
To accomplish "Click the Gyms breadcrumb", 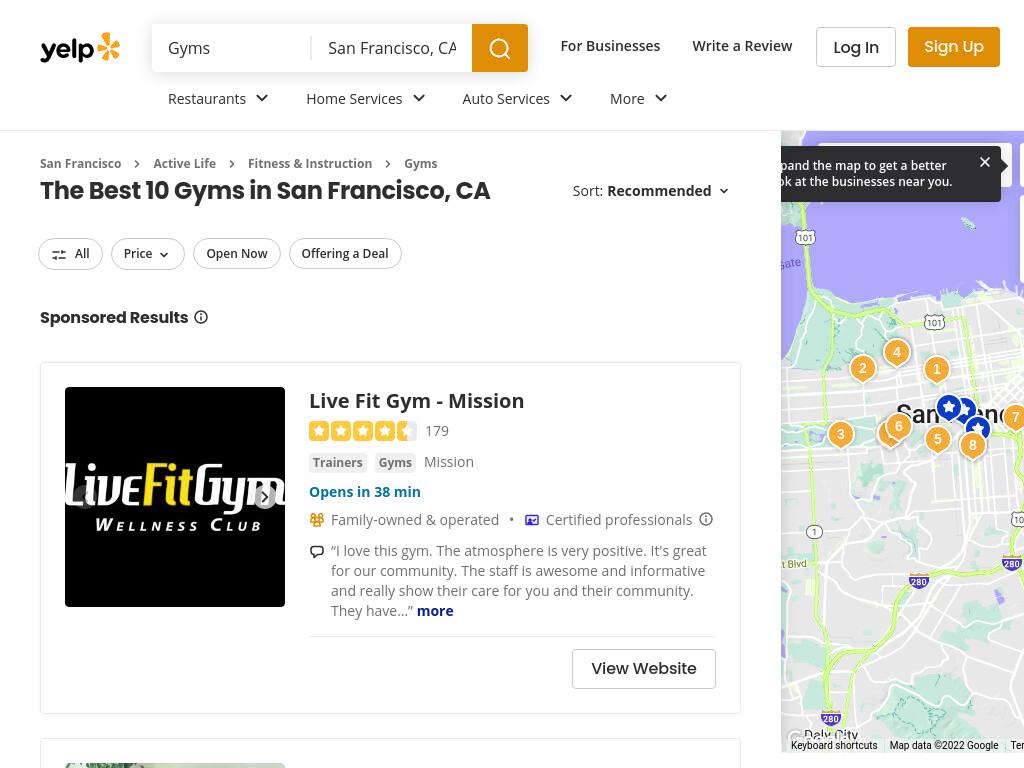I will (421, 163).
